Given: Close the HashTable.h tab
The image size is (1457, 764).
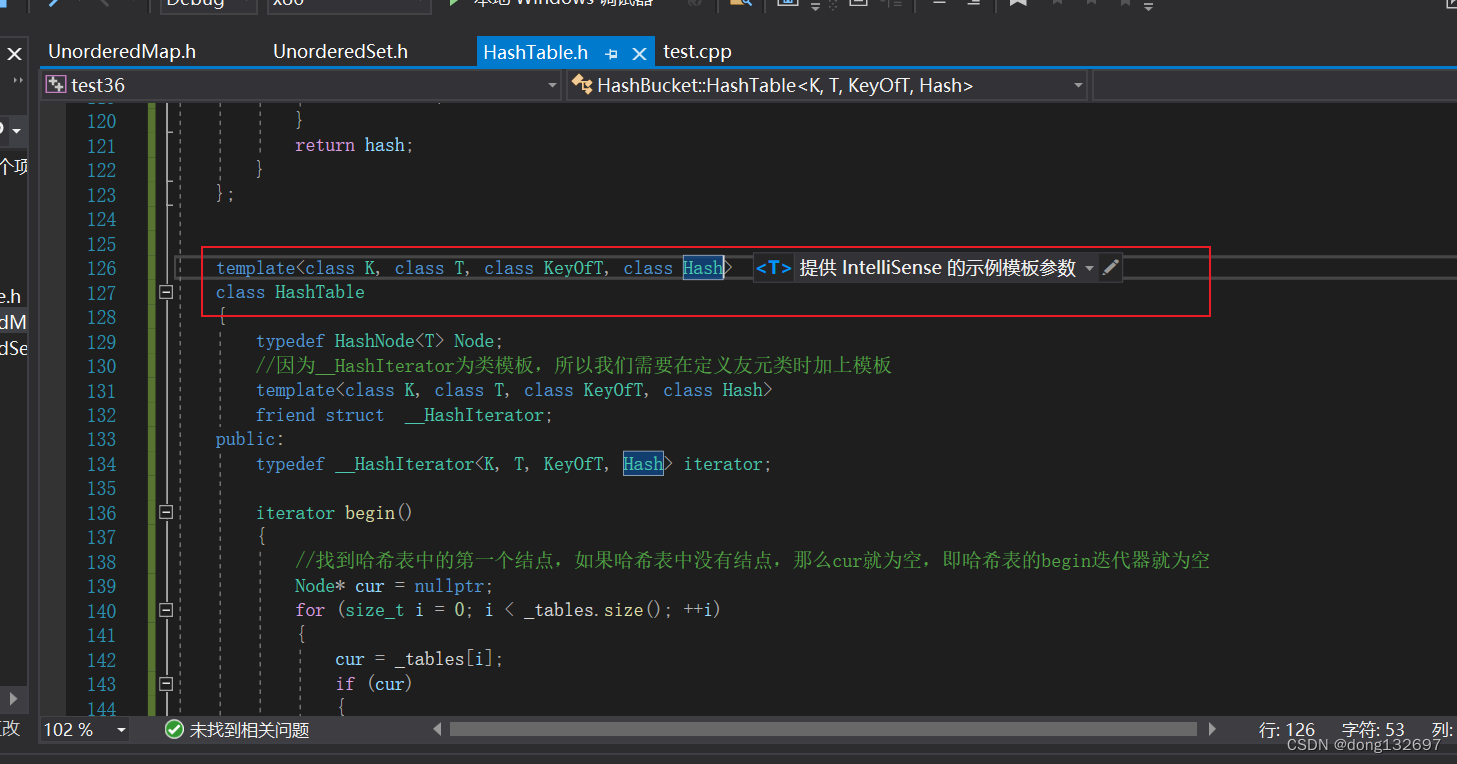Looking at the screenshot, I should click(x=640, y=54).
